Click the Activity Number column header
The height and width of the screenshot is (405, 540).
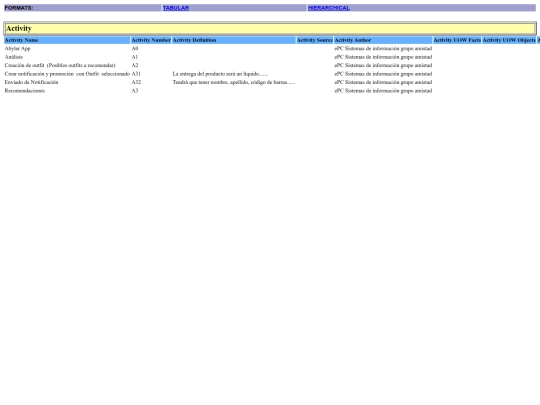[x=151, y=40]
